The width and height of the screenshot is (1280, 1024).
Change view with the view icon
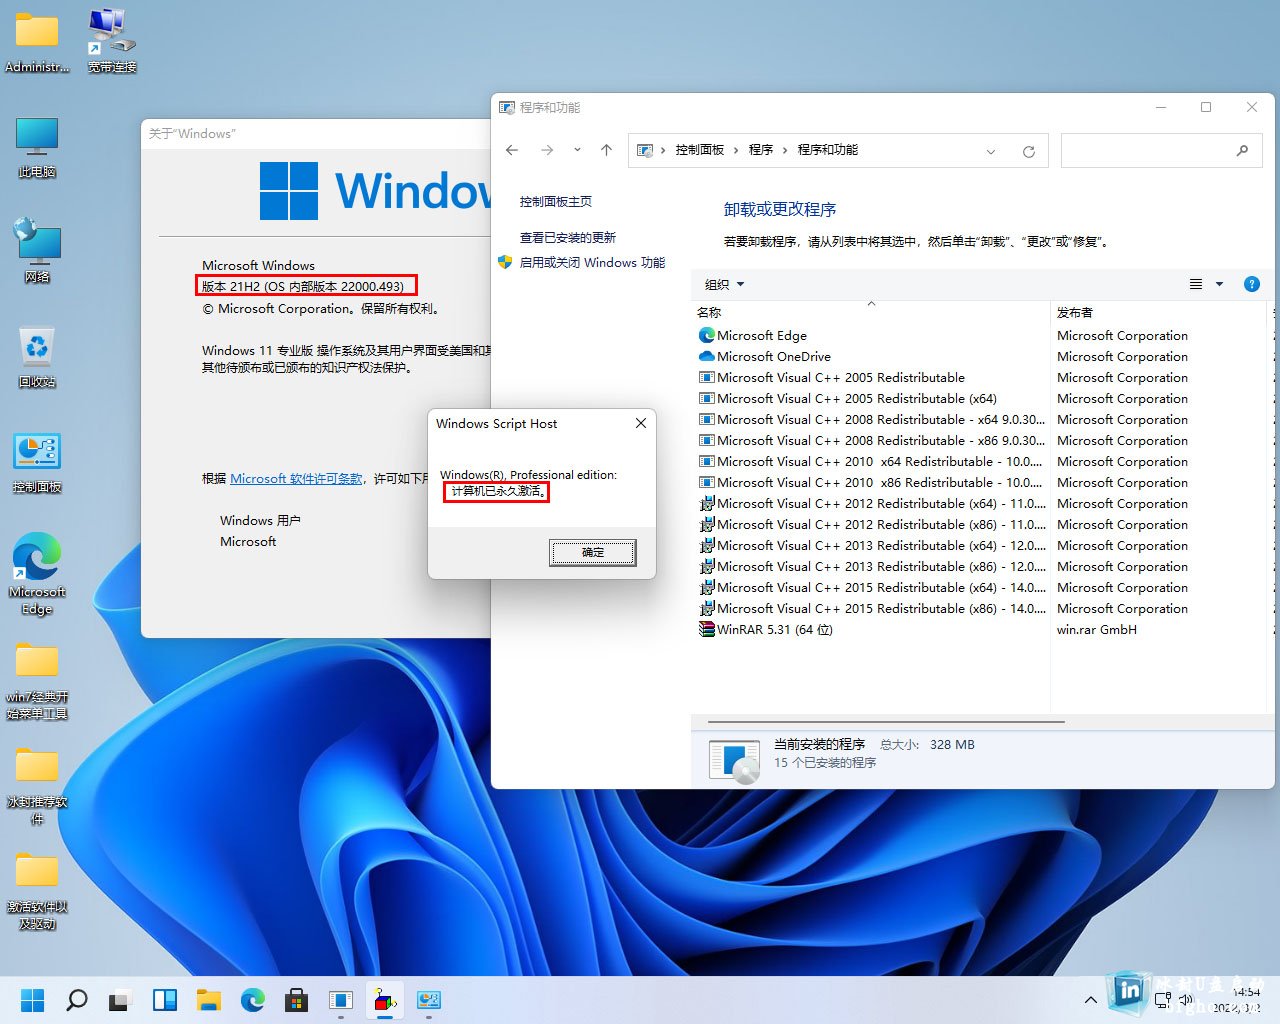point(1196,284)
